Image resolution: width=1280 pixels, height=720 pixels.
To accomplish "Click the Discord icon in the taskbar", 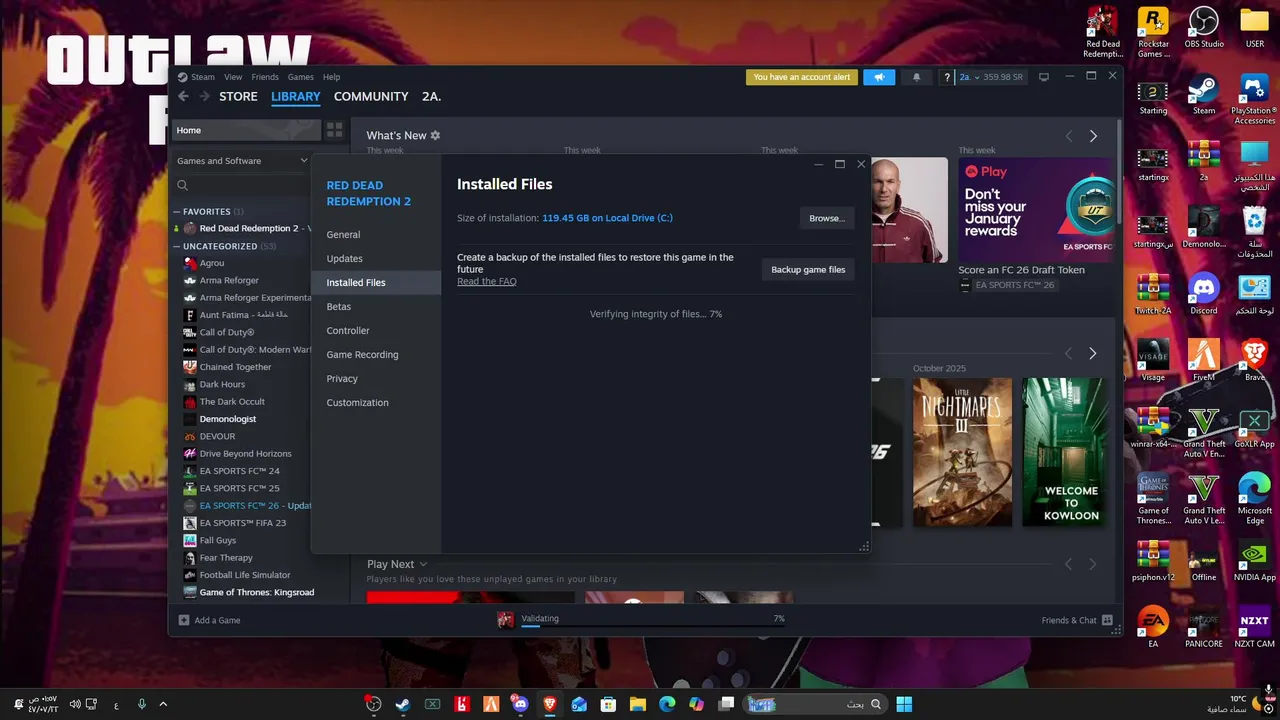I will click(519, 704).
